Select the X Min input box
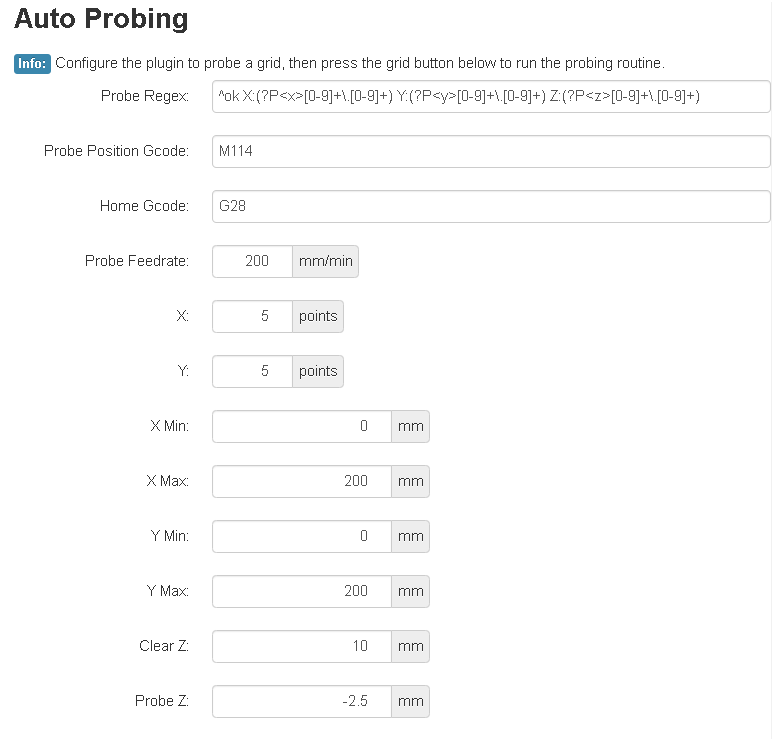The height and width of the screenshot is (746, 772). click(x=301, y=426)
